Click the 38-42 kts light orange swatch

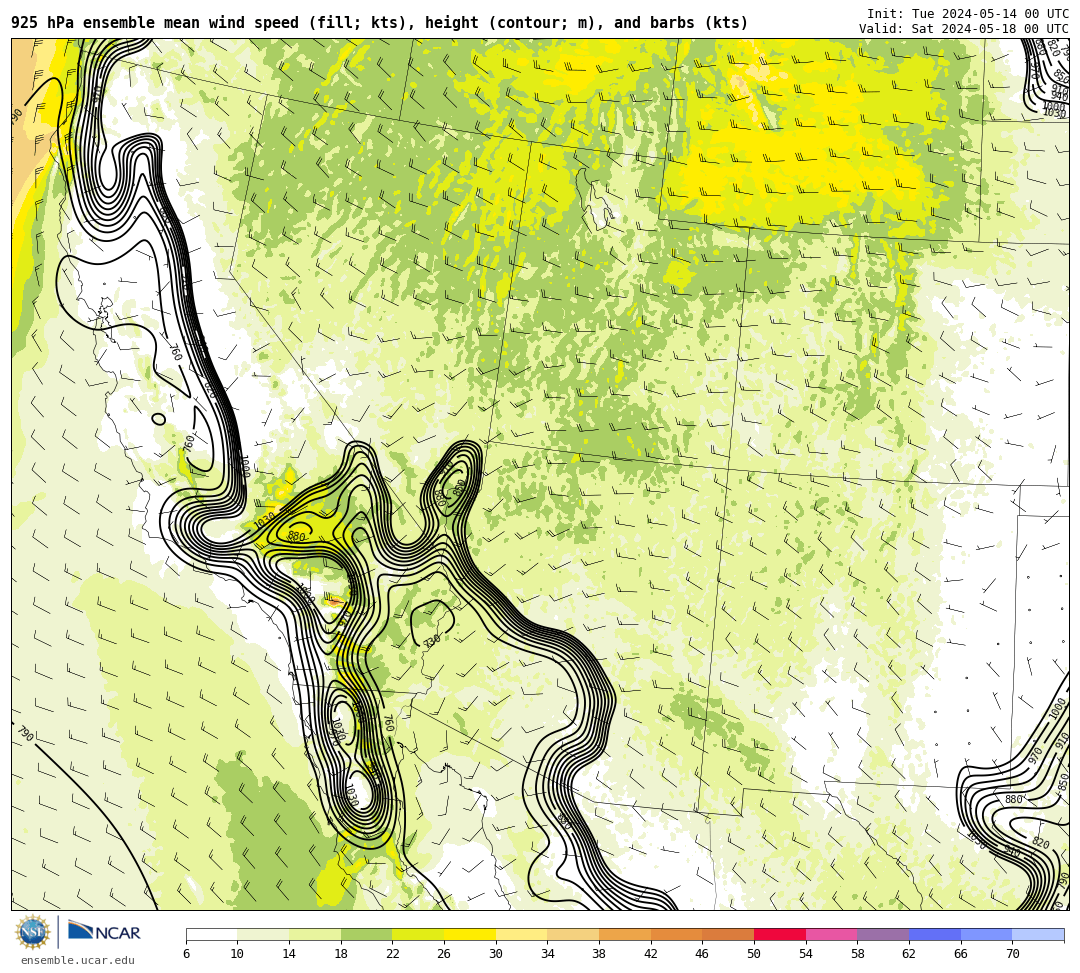(x=625, y=934)
